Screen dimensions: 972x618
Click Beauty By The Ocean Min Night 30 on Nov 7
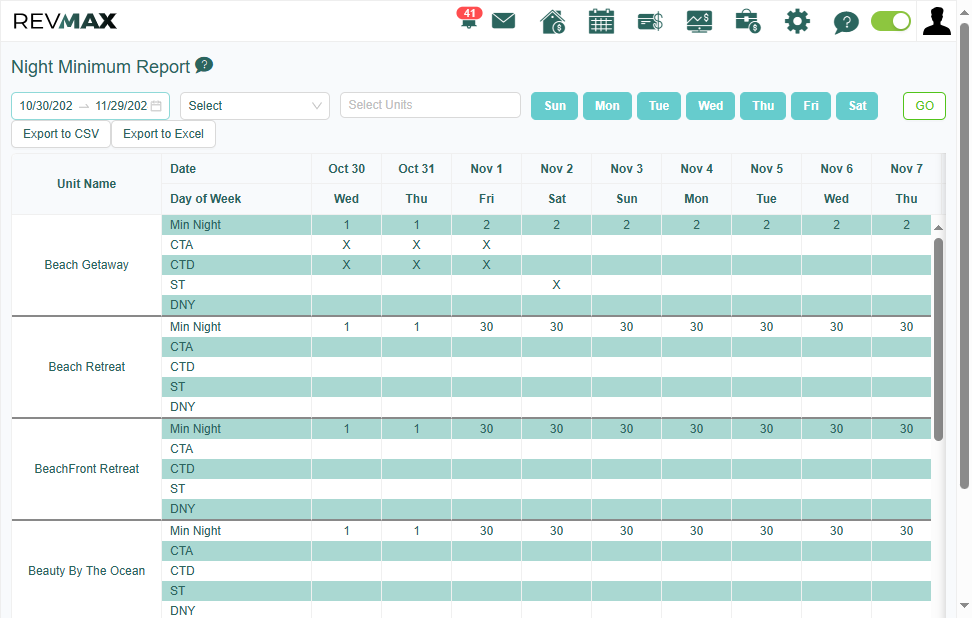(x=906, y=531)
